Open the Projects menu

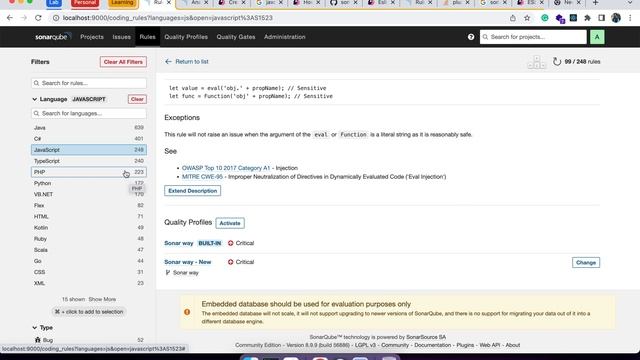point(92,37)
